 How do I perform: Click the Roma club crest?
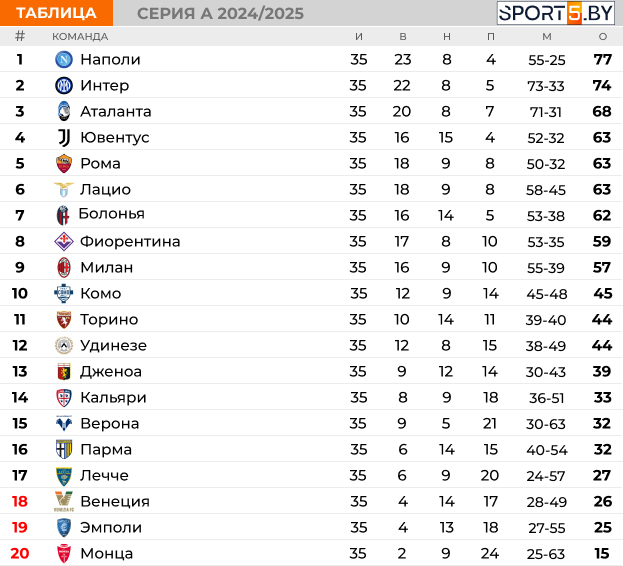pyautogui.click(x=64, y=163)
